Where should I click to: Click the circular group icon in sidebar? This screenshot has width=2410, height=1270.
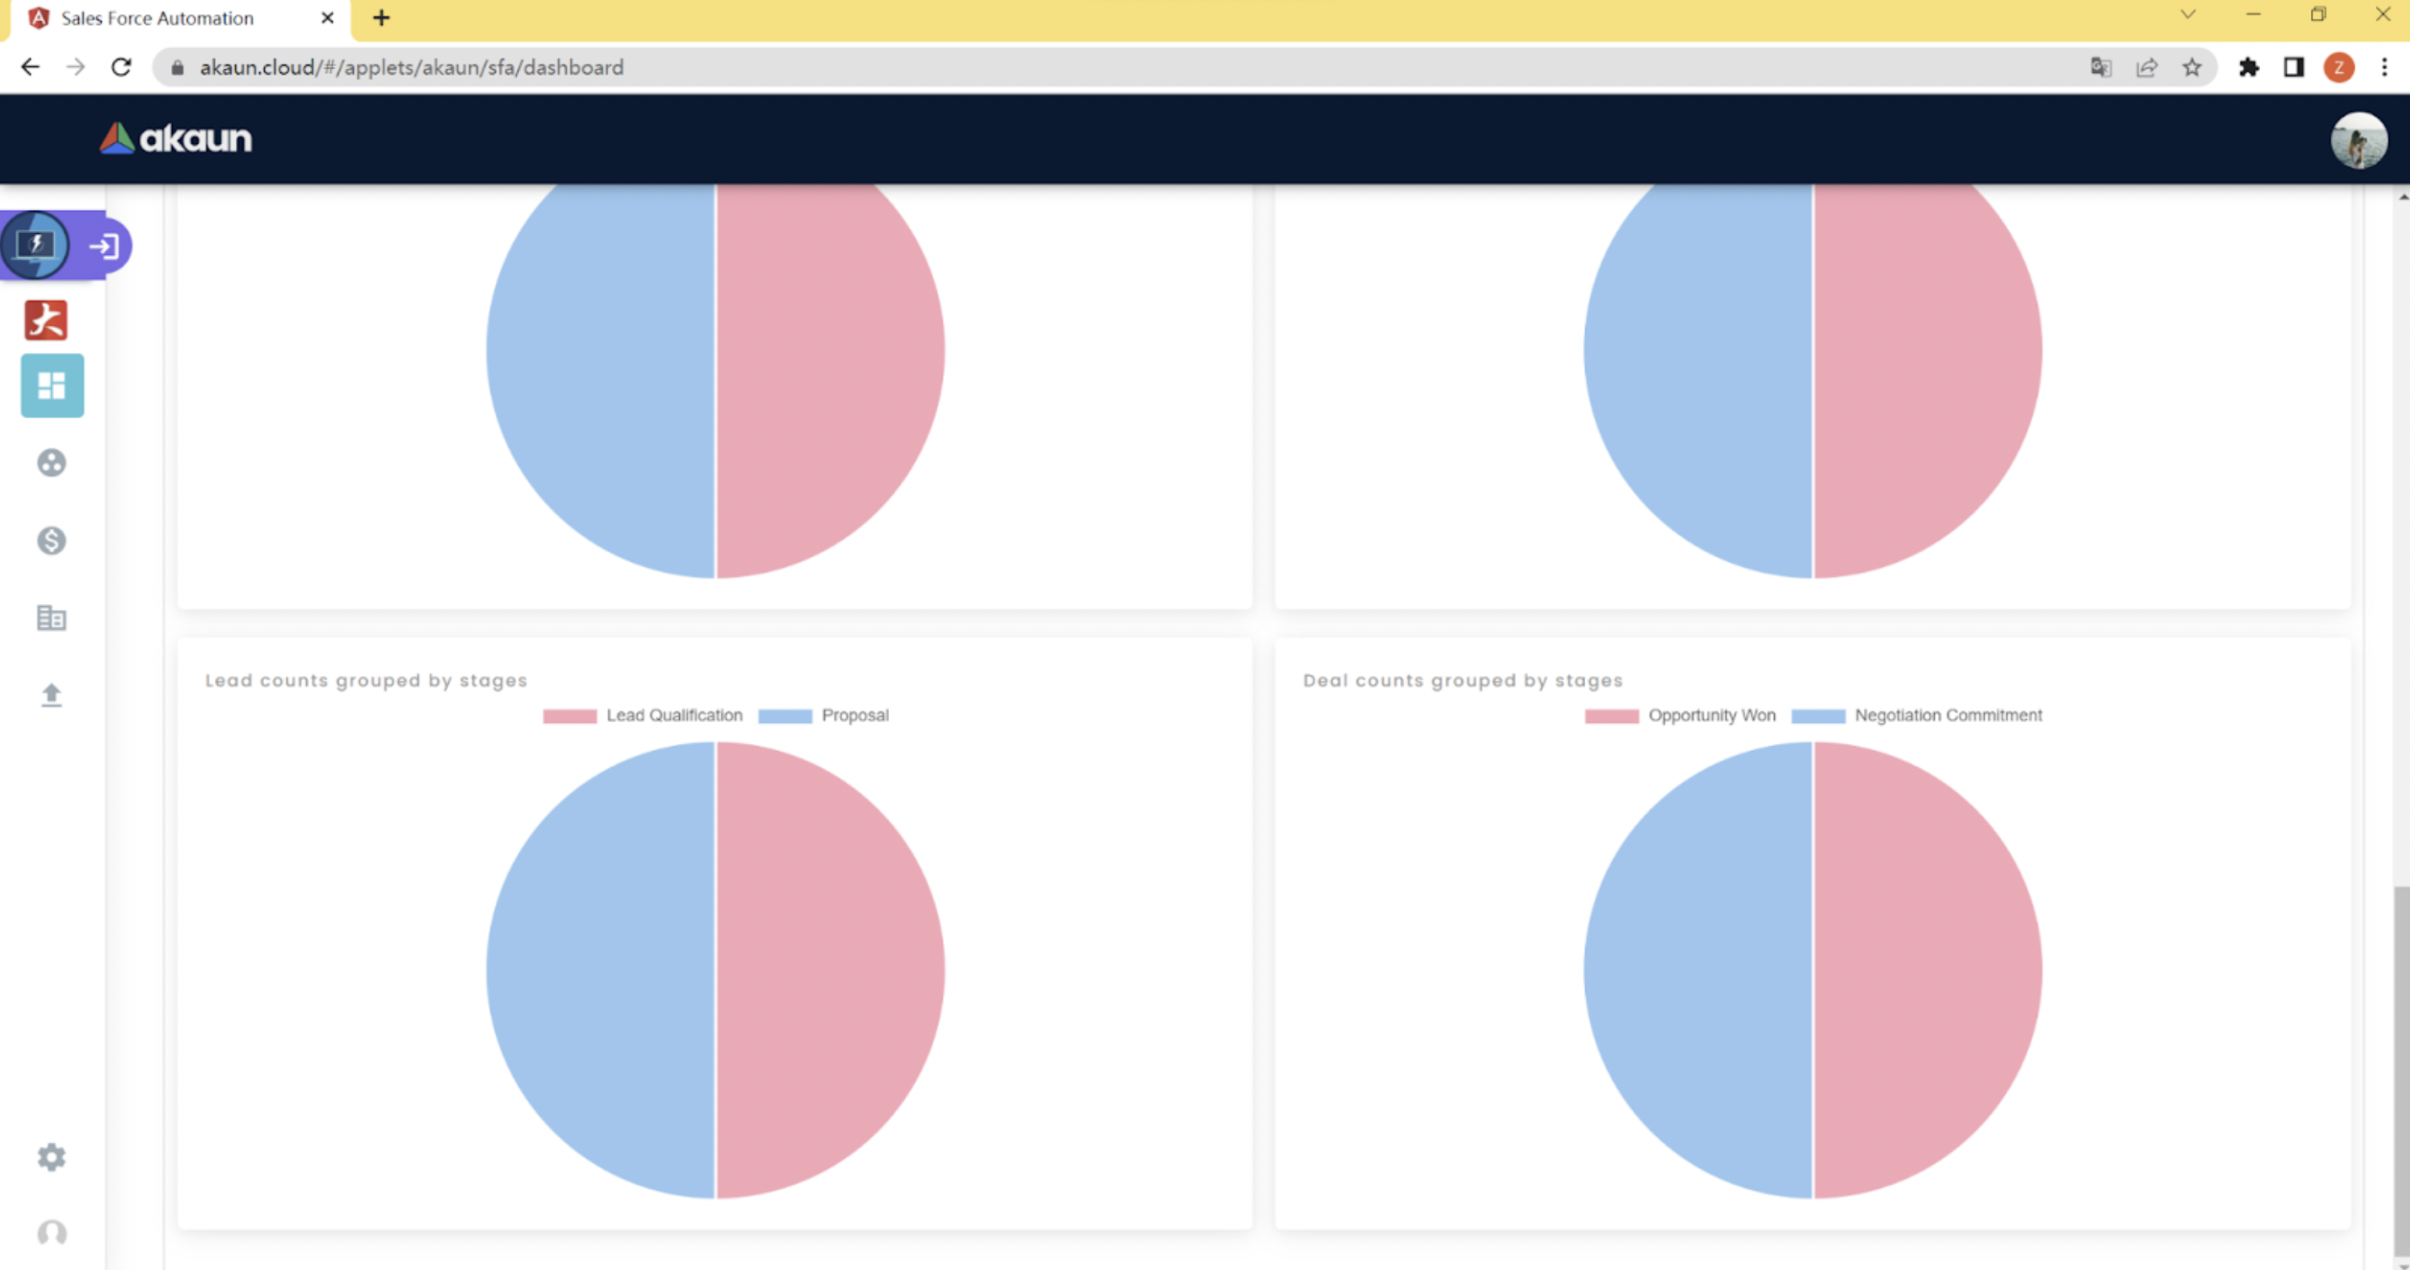[52, 463]
